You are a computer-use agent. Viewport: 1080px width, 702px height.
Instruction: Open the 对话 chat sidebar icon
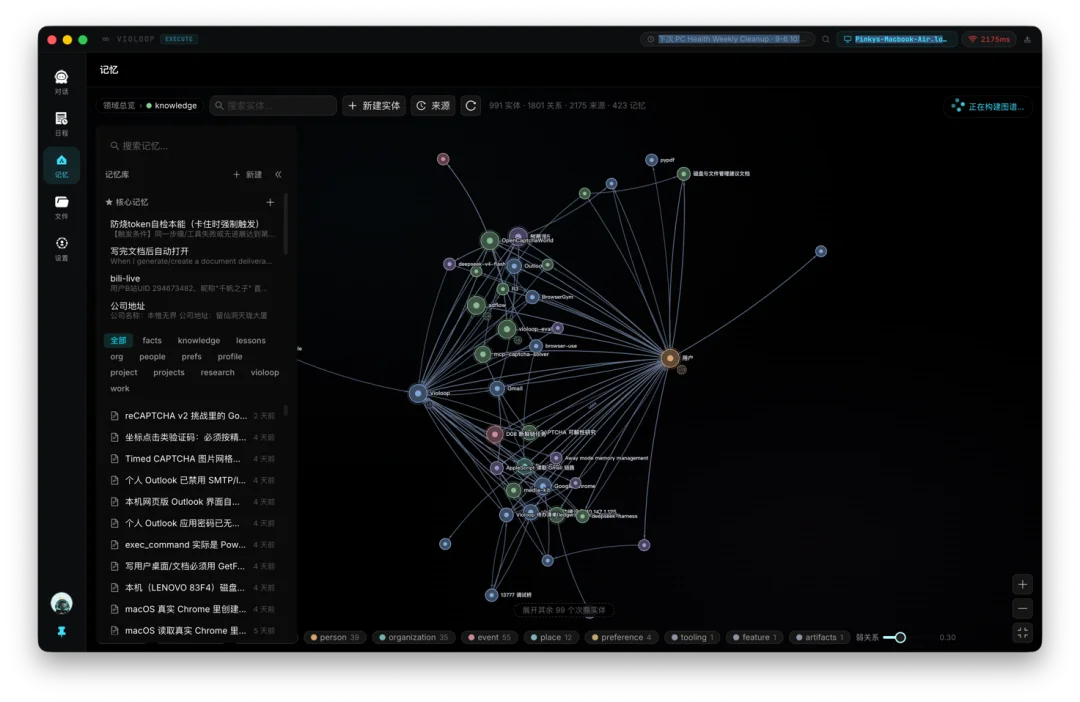point(61,81)
